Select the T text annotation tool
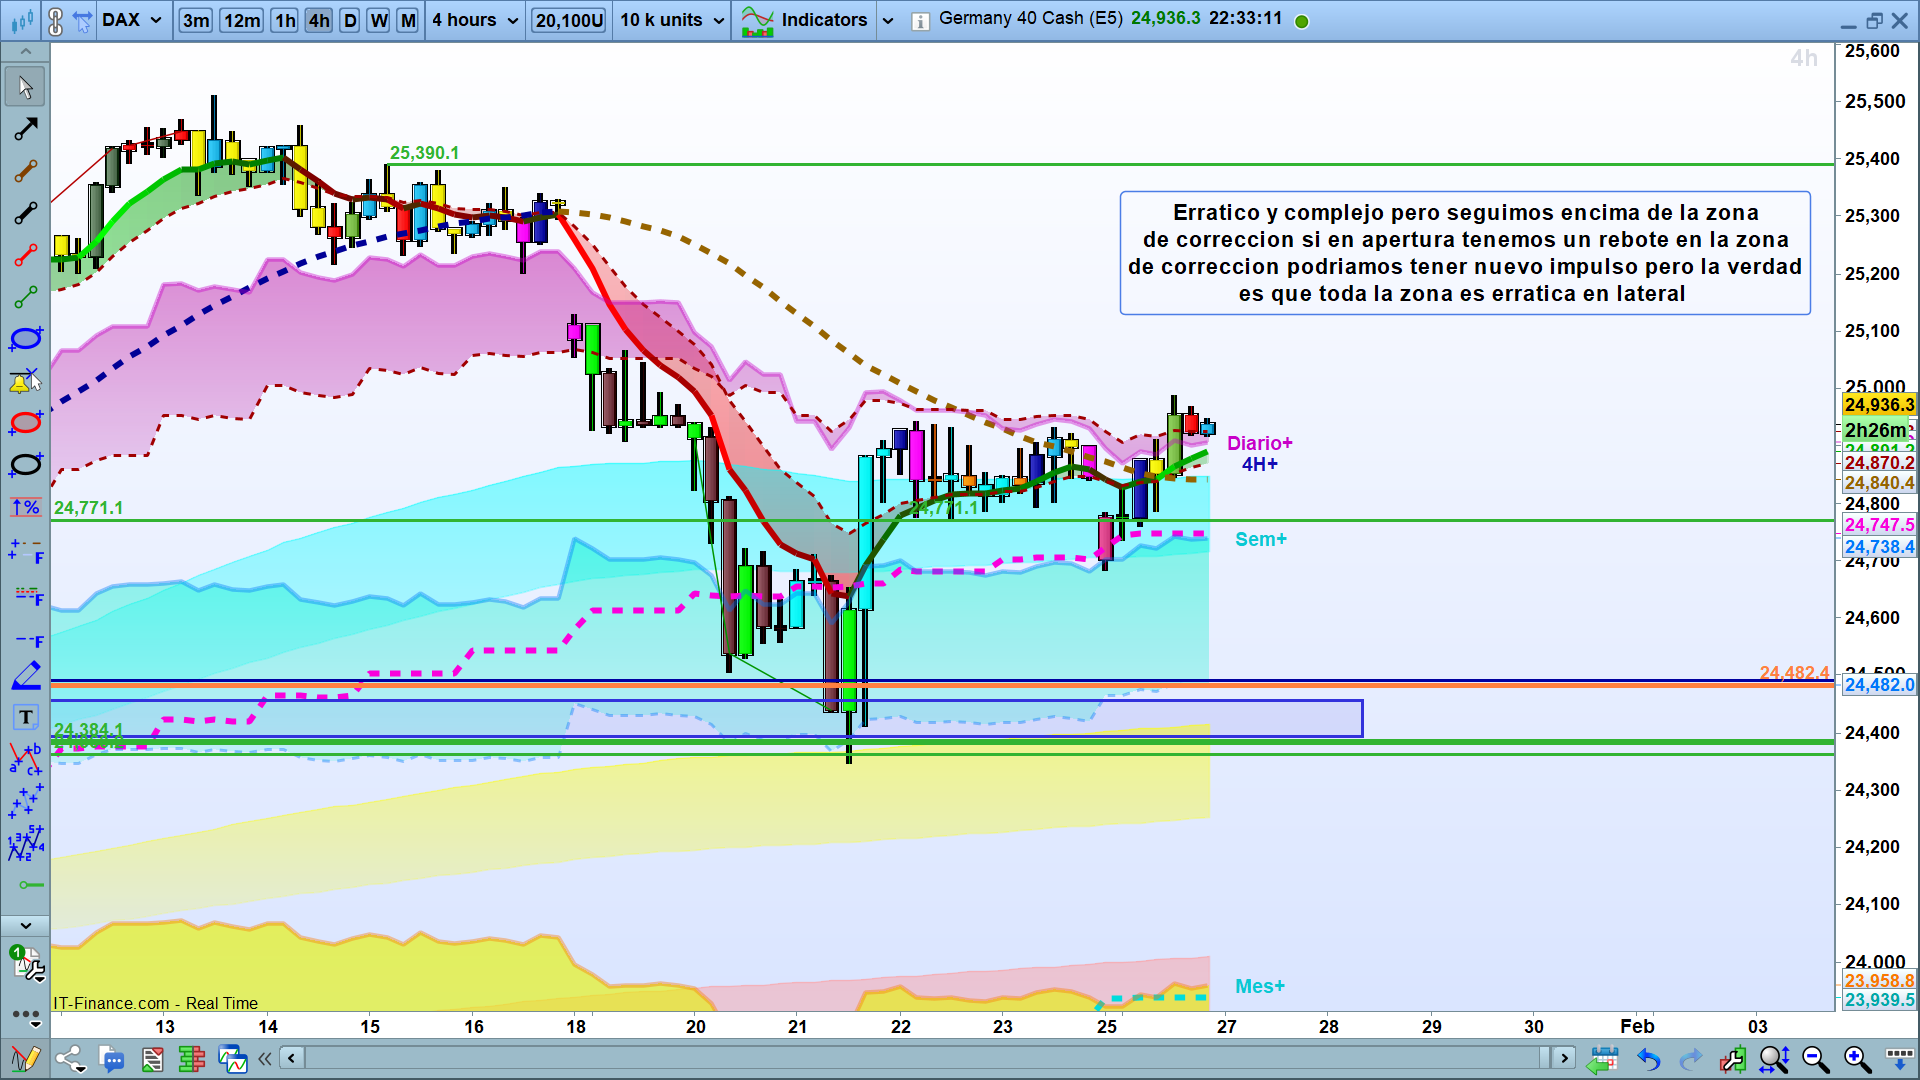Image resolution: width=1920 pixels, height=1080 pixels. (25, 717)
